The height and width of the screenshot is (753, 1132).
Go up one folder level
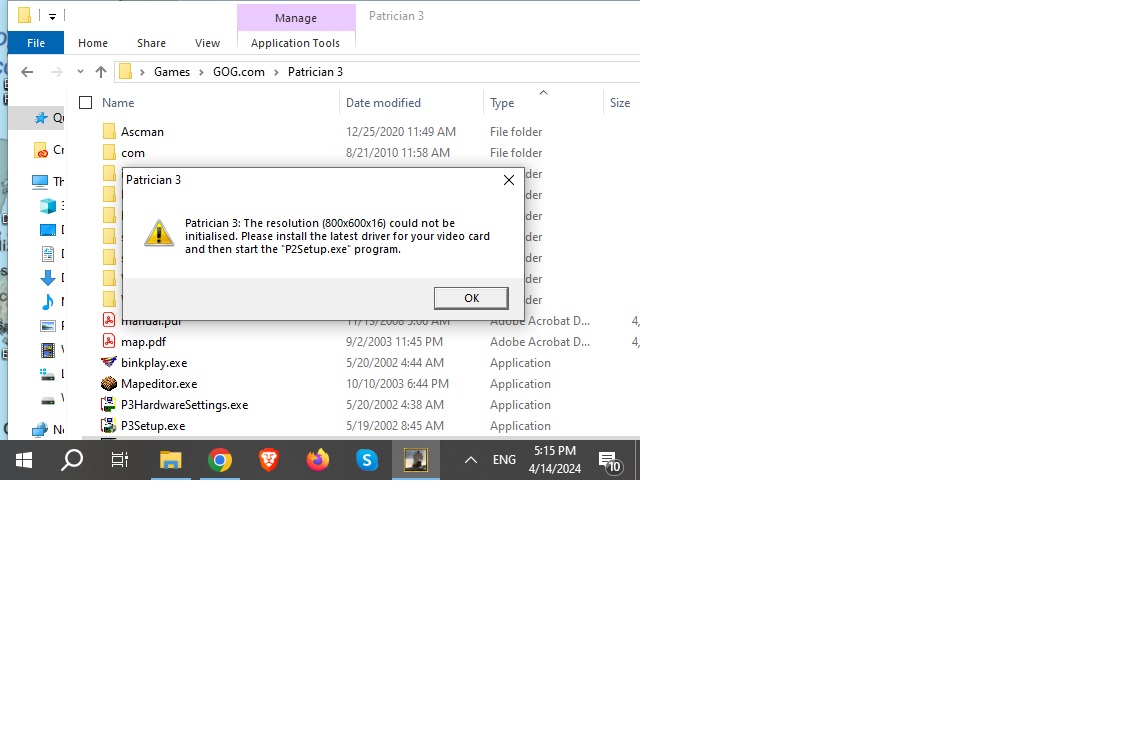pos(101,72)
